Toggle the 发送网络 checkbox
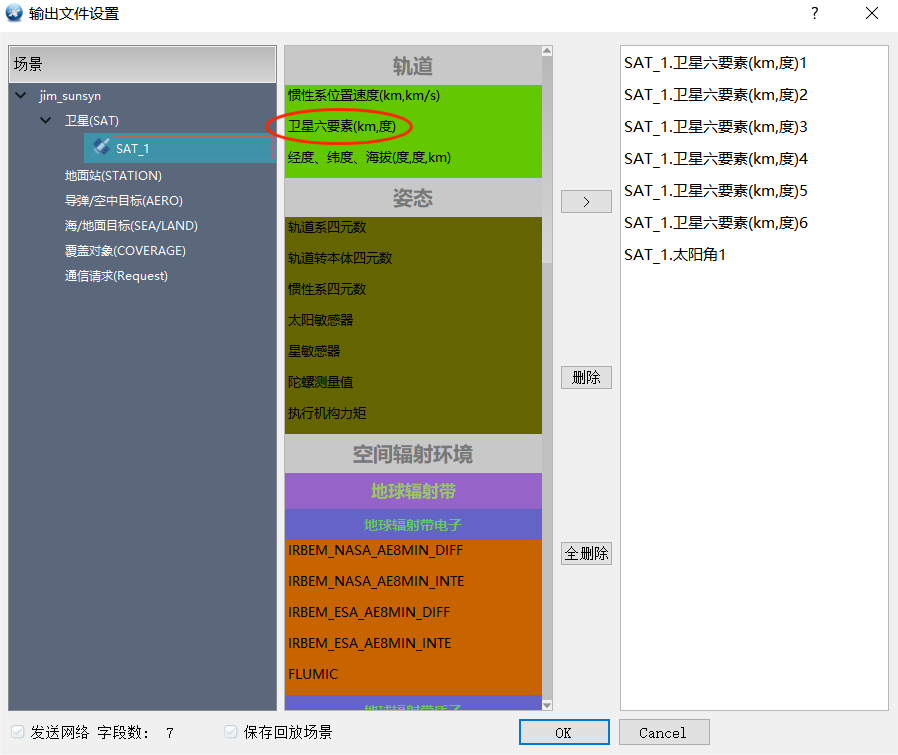 (x=18, y=732)
